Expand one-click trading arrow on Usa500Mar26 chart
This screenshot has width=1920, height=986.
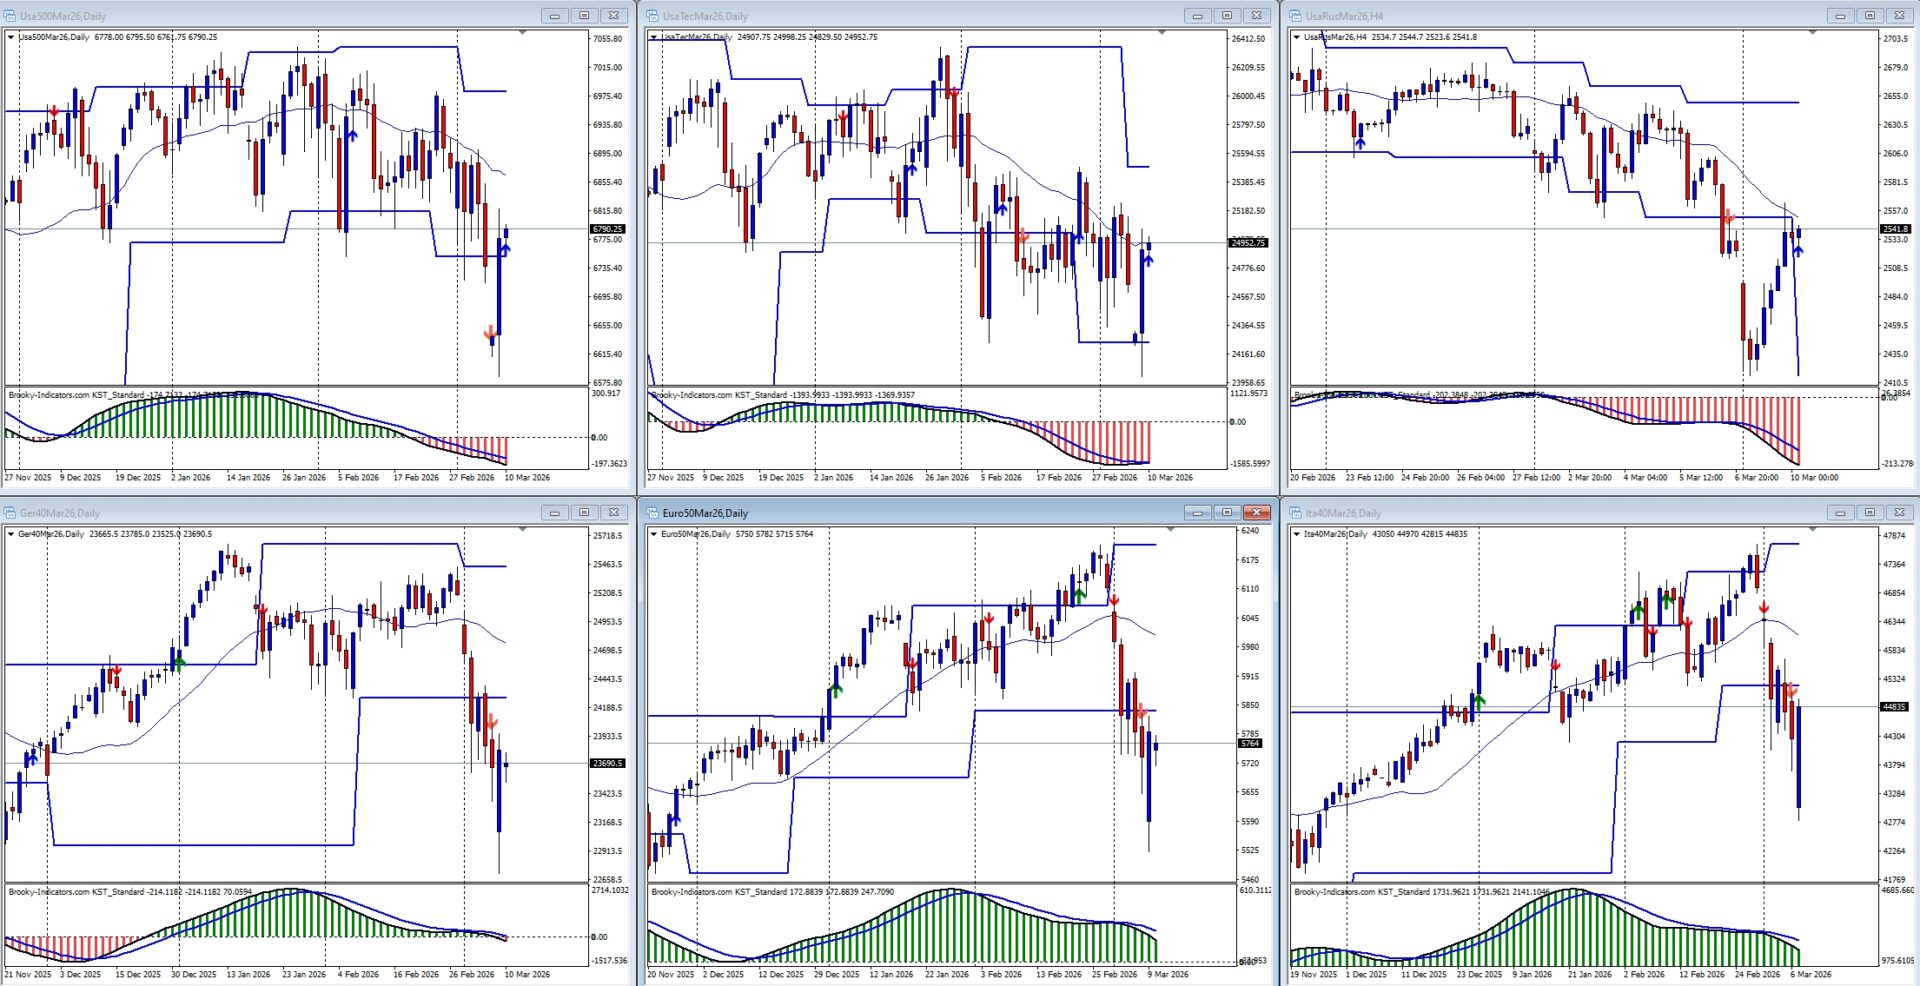pyautogui.click(x=11, y=37)
